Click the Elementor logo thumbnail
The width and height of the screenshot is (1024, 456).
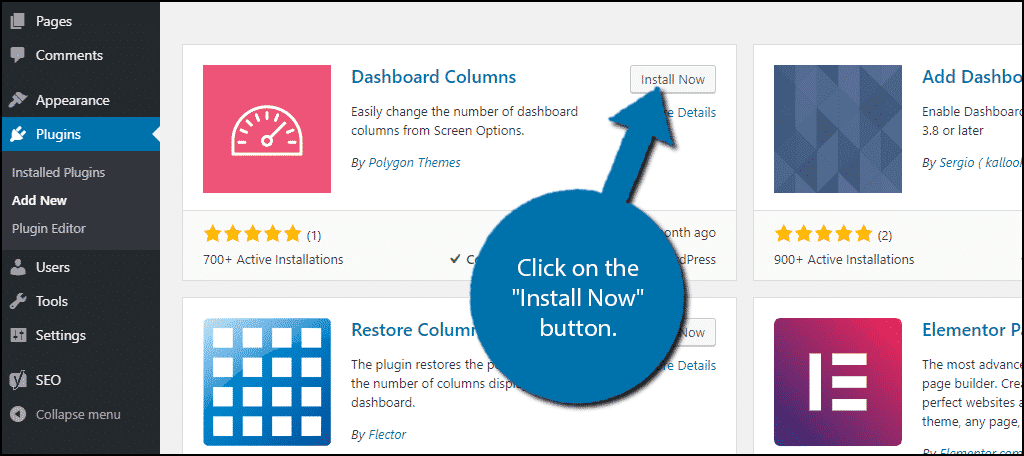pyautogui.click(x=838, y=382)
